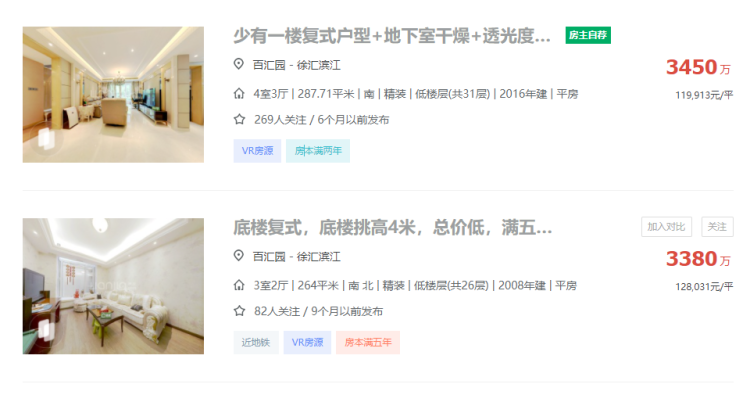
Task: Open VR badge on second listing photo
Action: pos(45,330)
